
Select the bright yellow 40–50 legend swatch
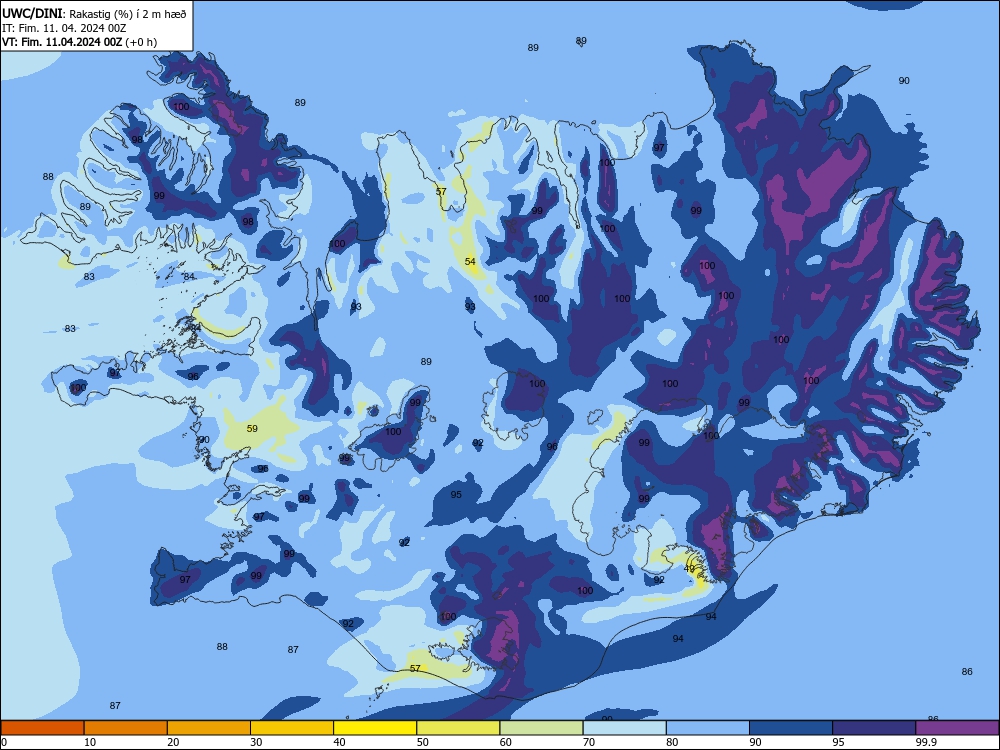tap(375, 728)
